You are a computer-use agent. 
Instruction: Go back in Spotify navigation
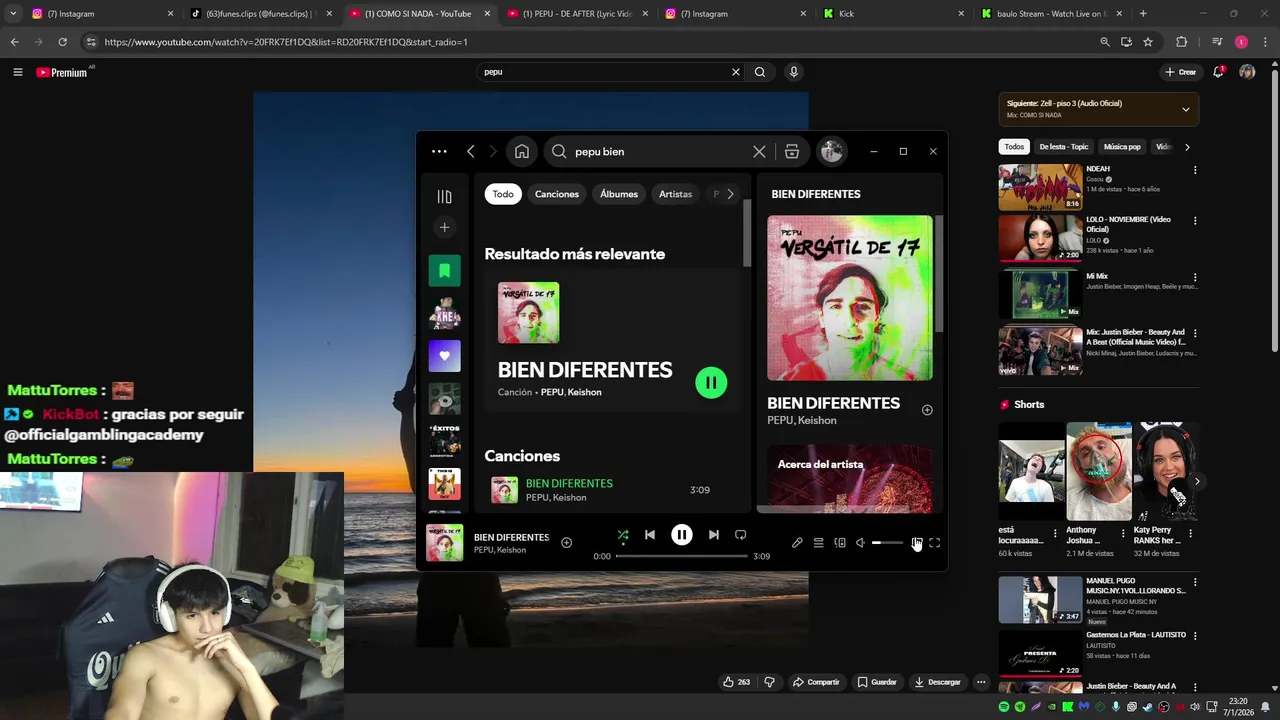point(471,152)
